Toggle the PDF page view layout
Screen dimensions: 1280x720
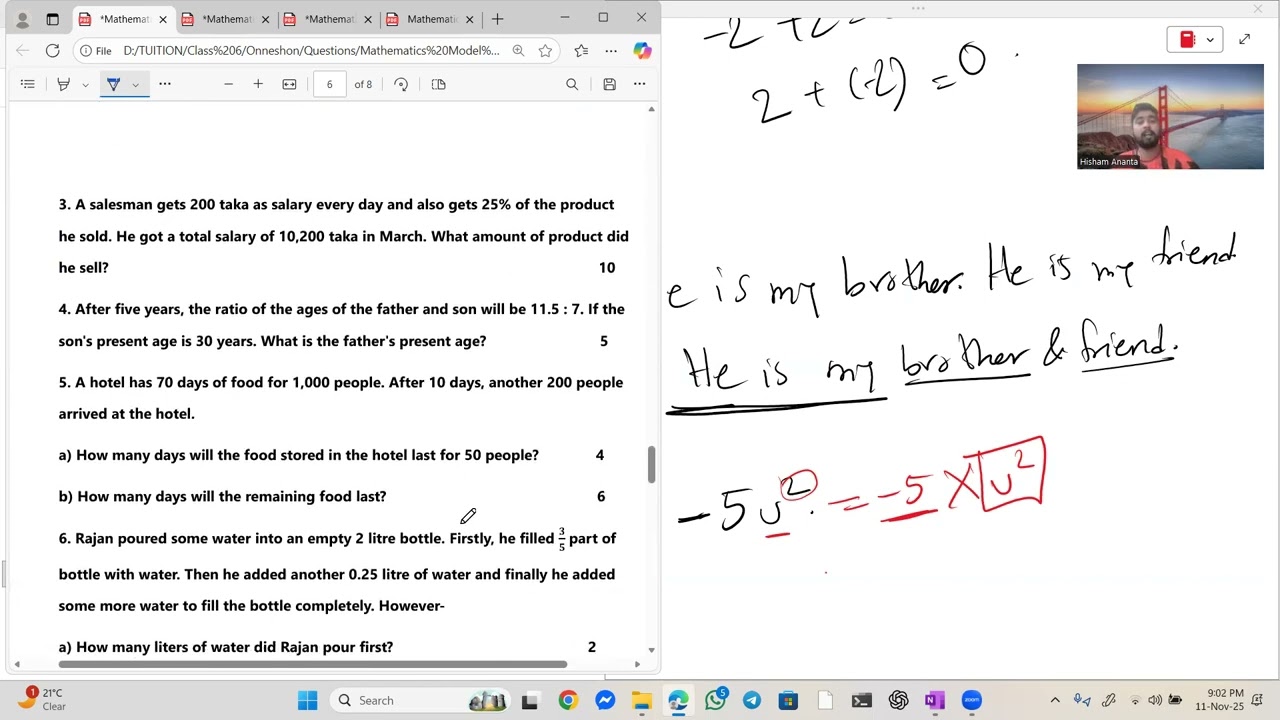[x=438, y=84]
